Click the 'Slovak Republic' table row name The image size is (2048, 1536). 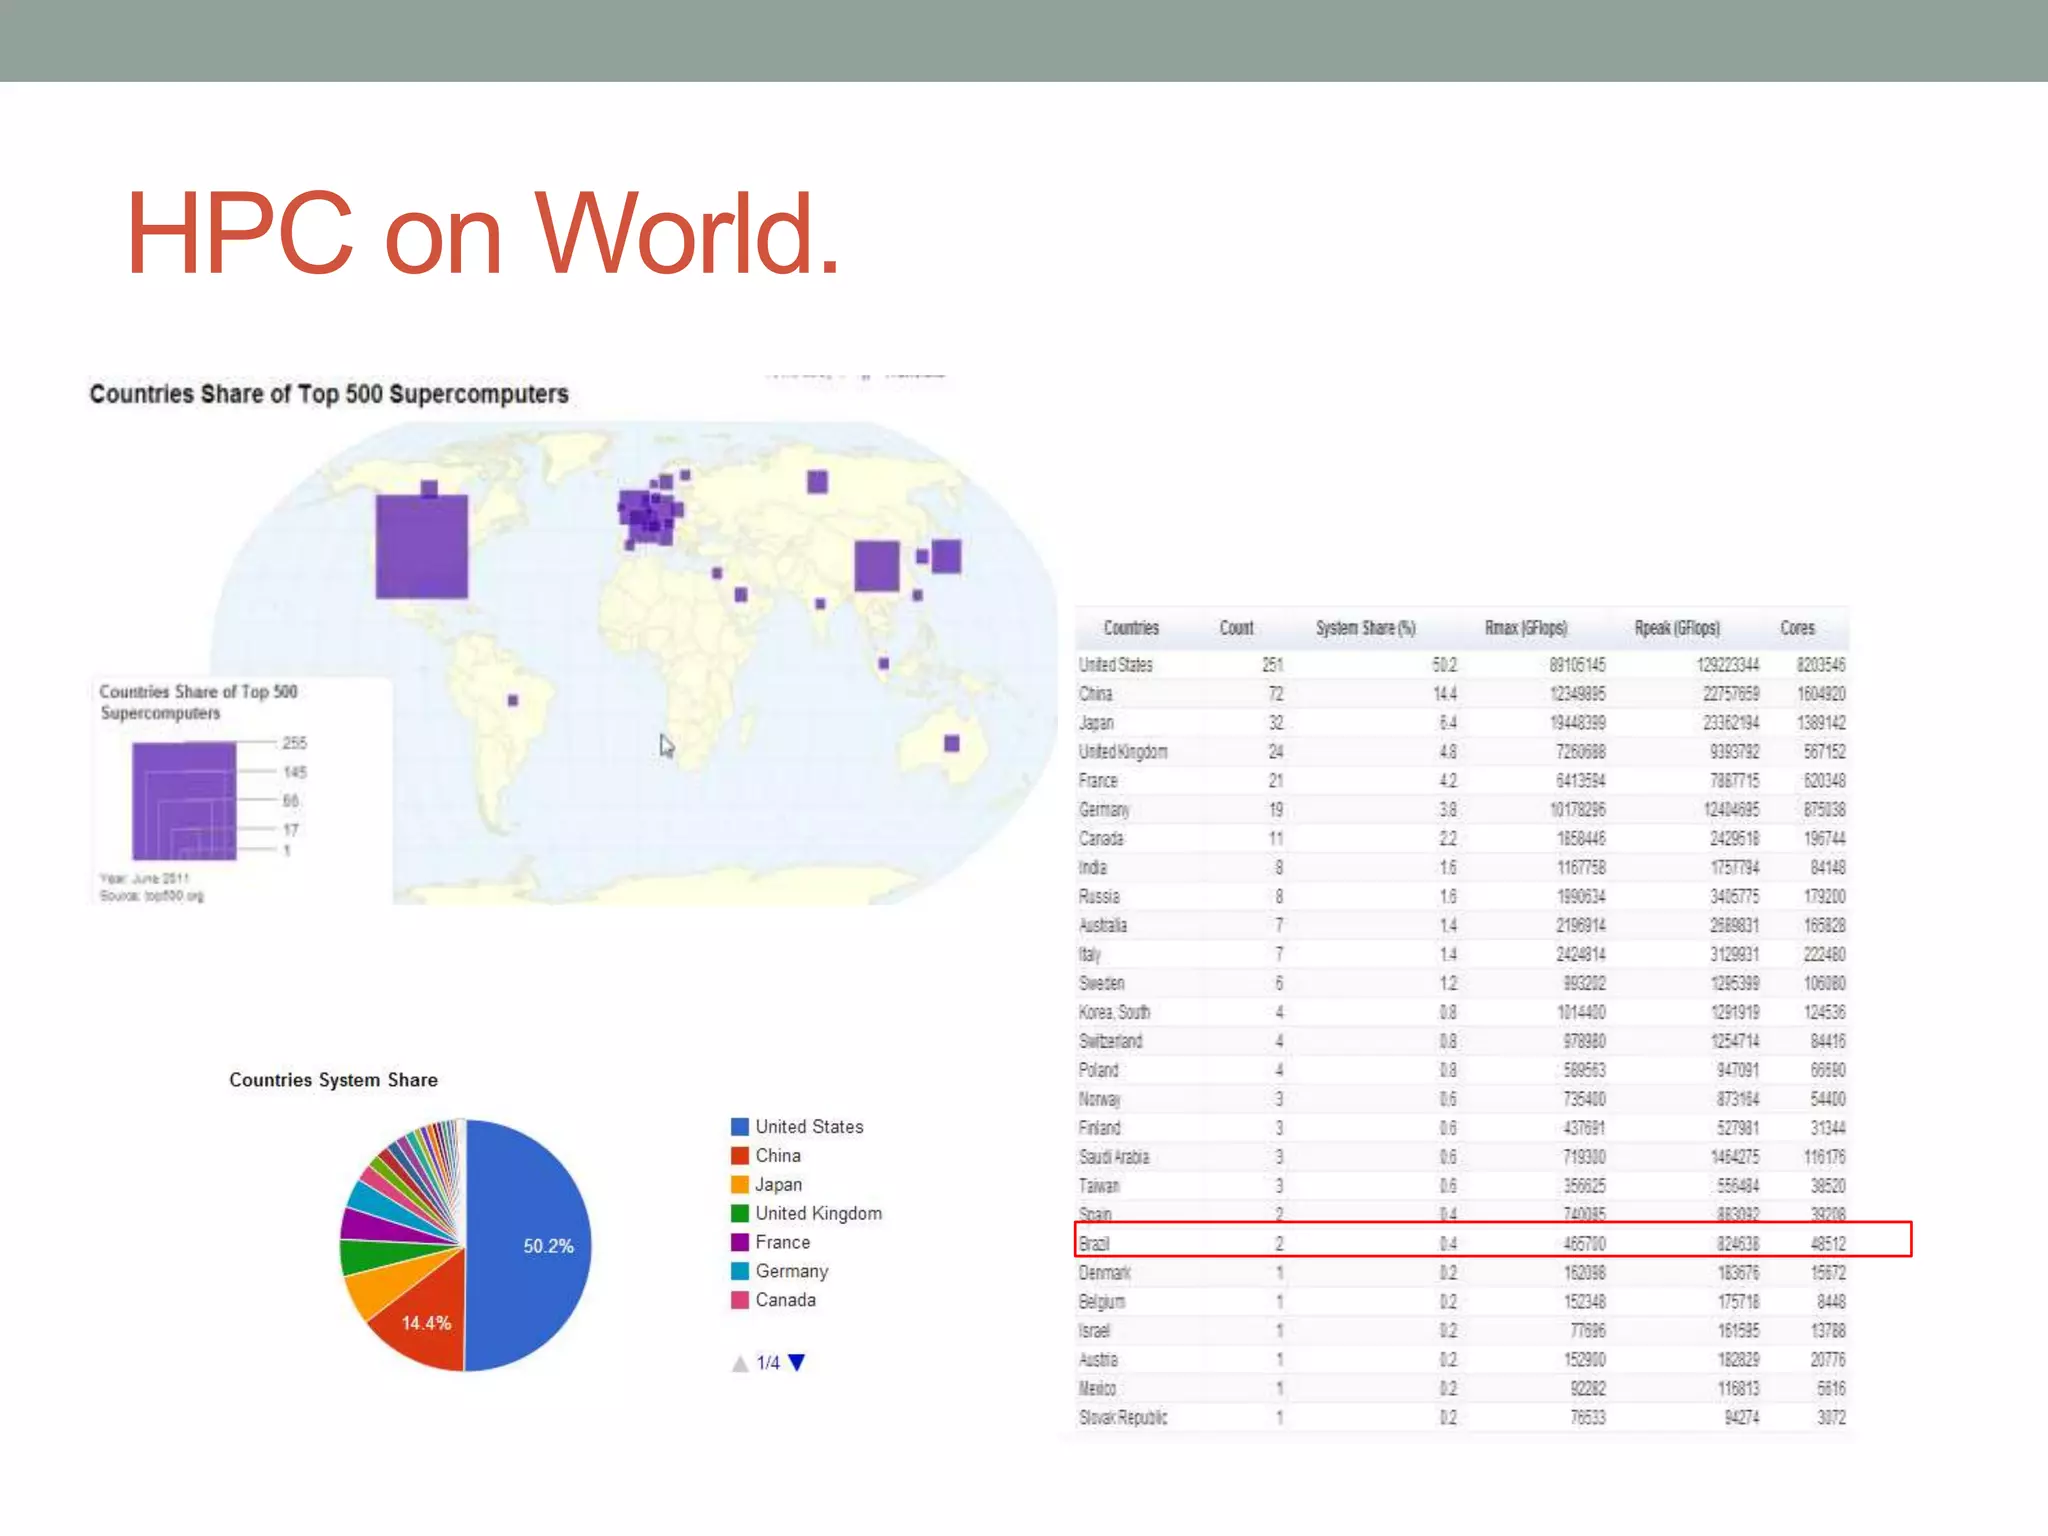pyautogui.click(x=1123, y=1419)
